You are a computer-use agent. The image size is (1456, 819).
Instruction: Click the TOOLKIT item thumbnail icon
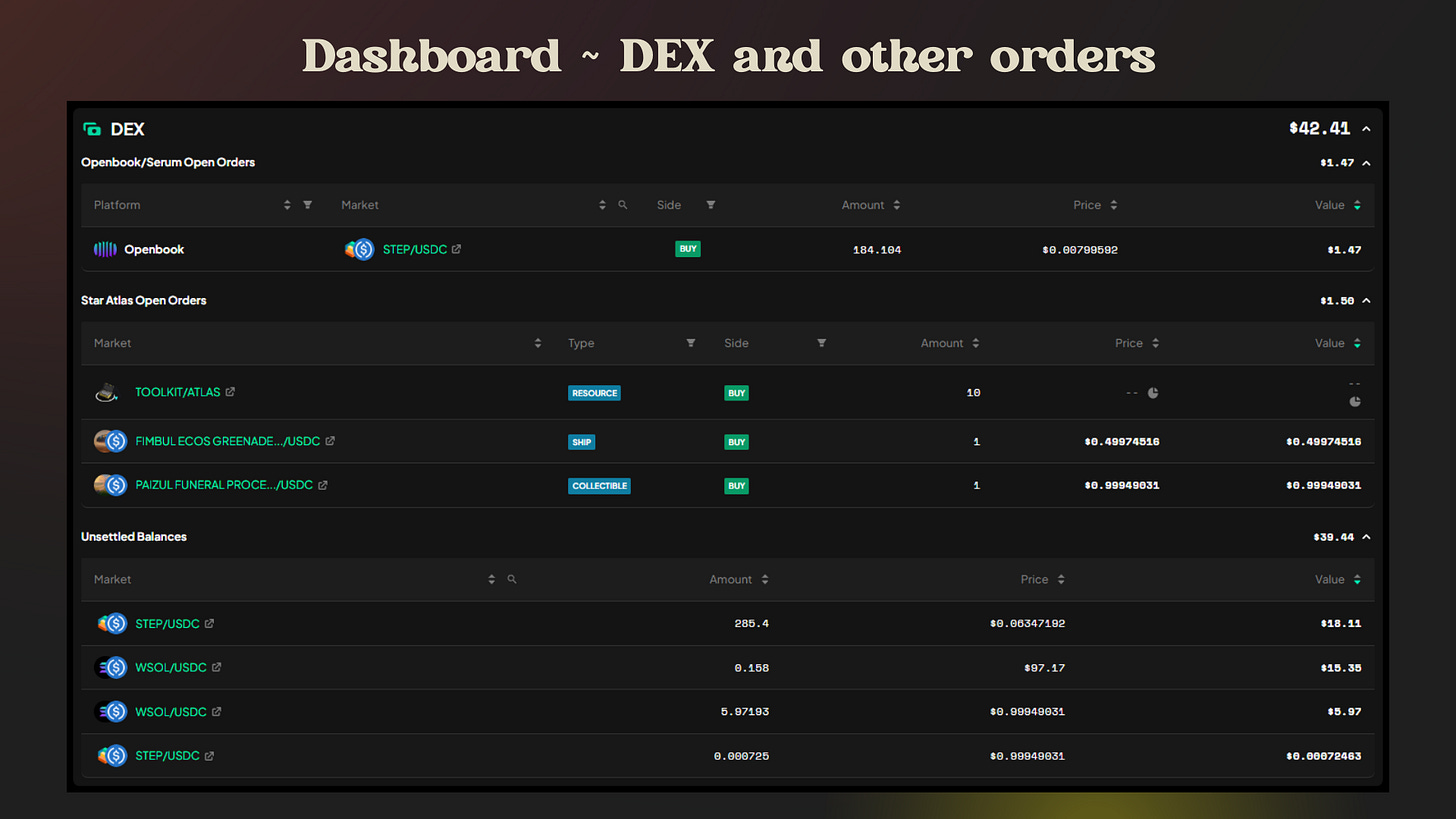click(x=107, y=393)
